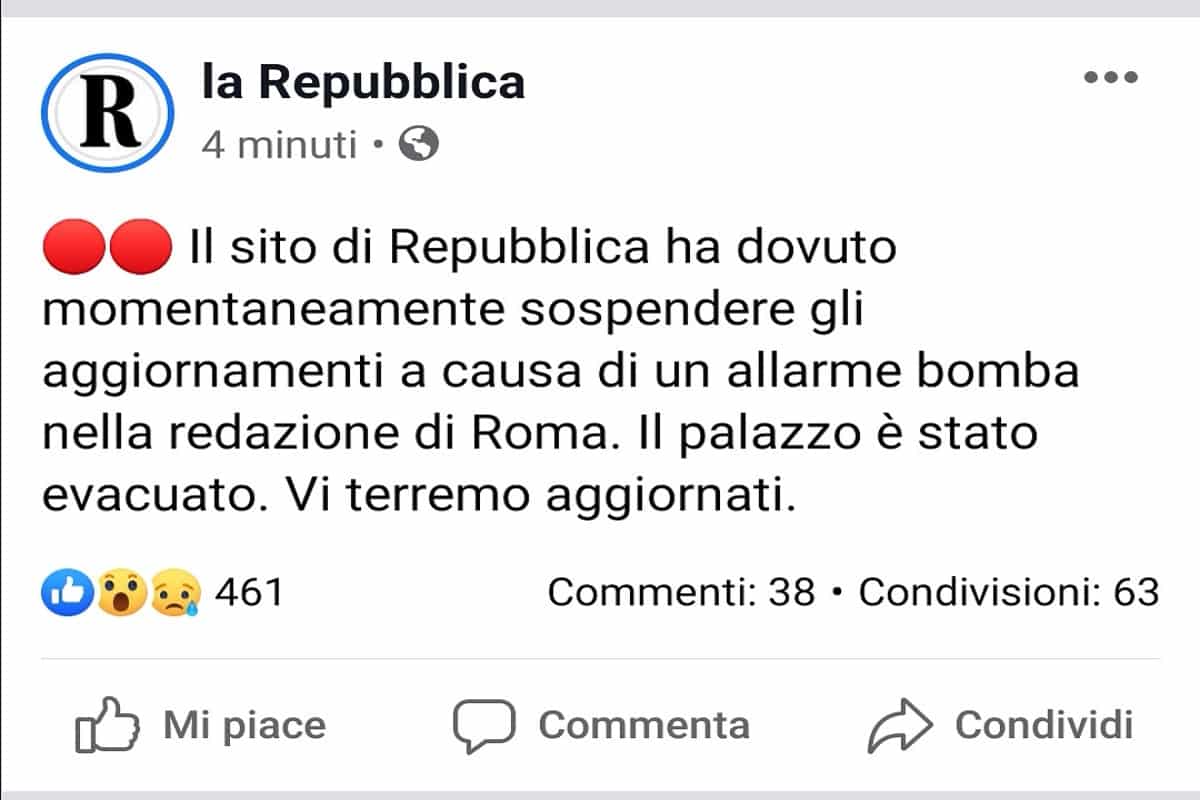The height and width of the screenshot is (800, 1200).
Task: Click the crying face reaction icon
Action: click(176, 593)
